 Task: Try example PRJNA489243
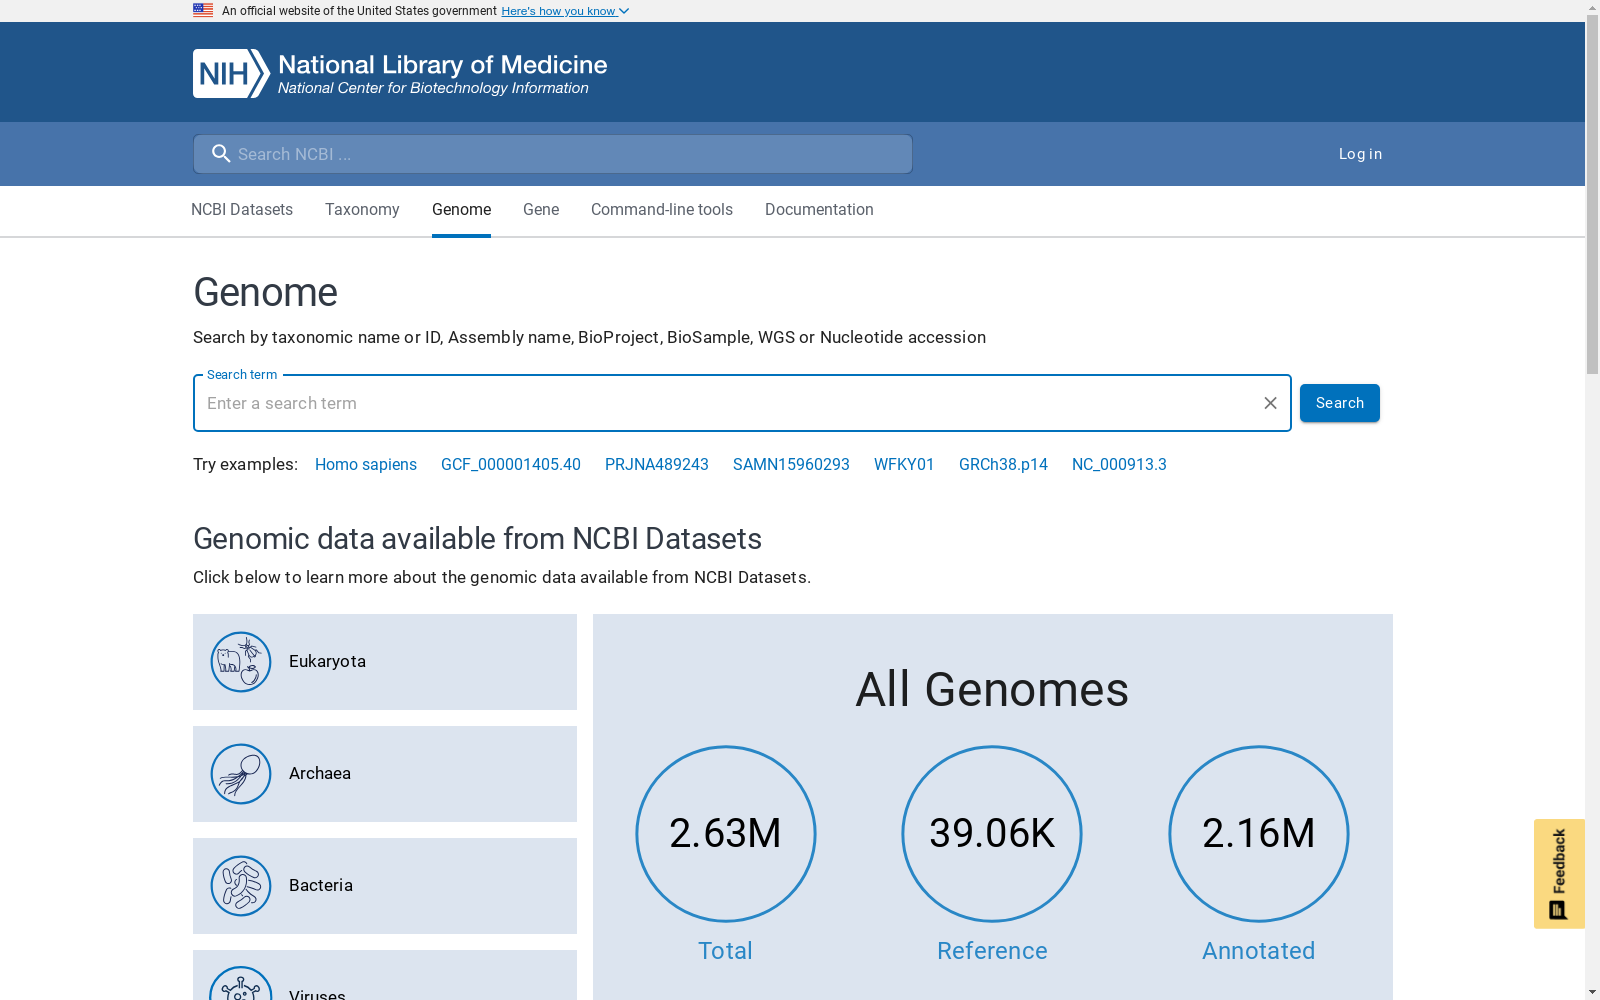[x=657, y=465]
